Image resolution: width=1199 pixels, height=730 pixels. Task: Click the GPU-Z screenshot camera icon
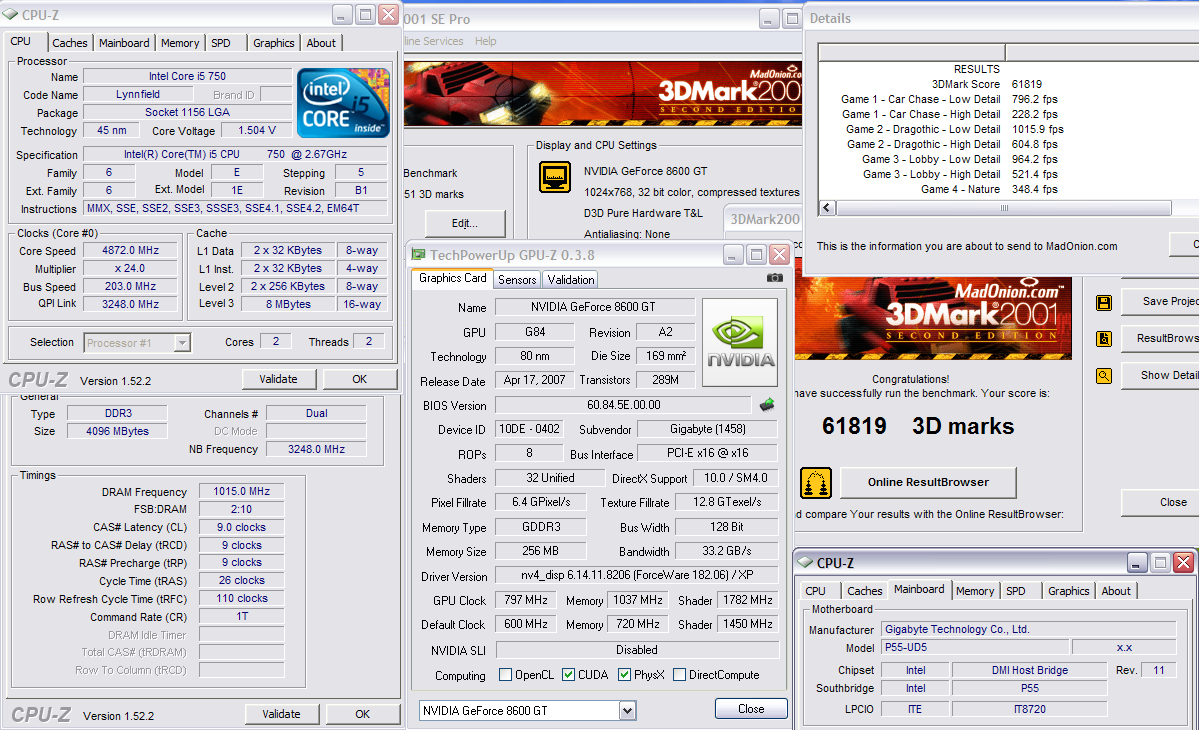tap(775, 278)
